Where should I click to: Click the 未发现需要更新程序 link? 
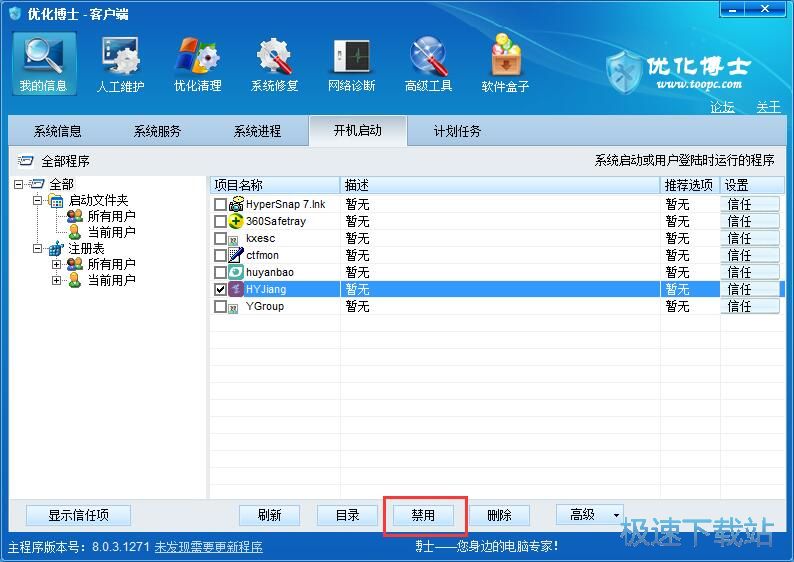tap(209, 547)
